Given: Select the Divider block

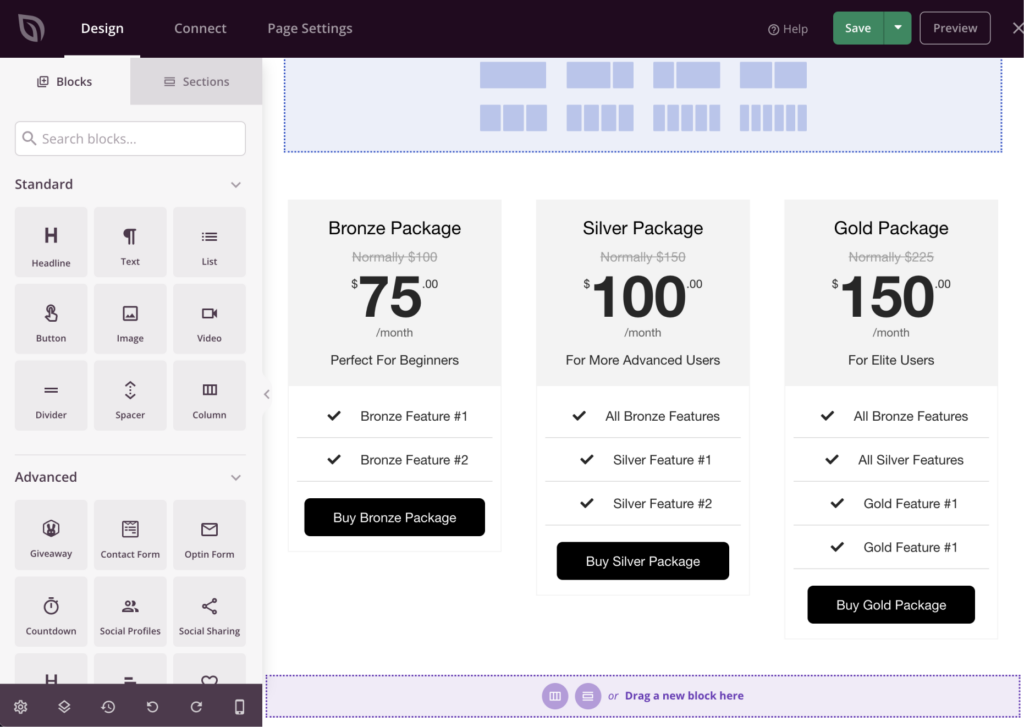Looking at the screenshot, I should click(x=51, y=395).
